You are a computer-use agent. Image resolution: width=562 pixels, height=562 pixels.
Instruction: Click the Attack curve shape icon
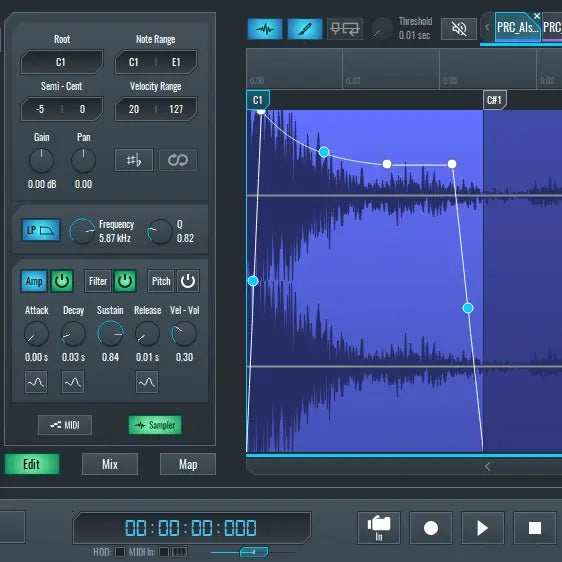point(36,382)
